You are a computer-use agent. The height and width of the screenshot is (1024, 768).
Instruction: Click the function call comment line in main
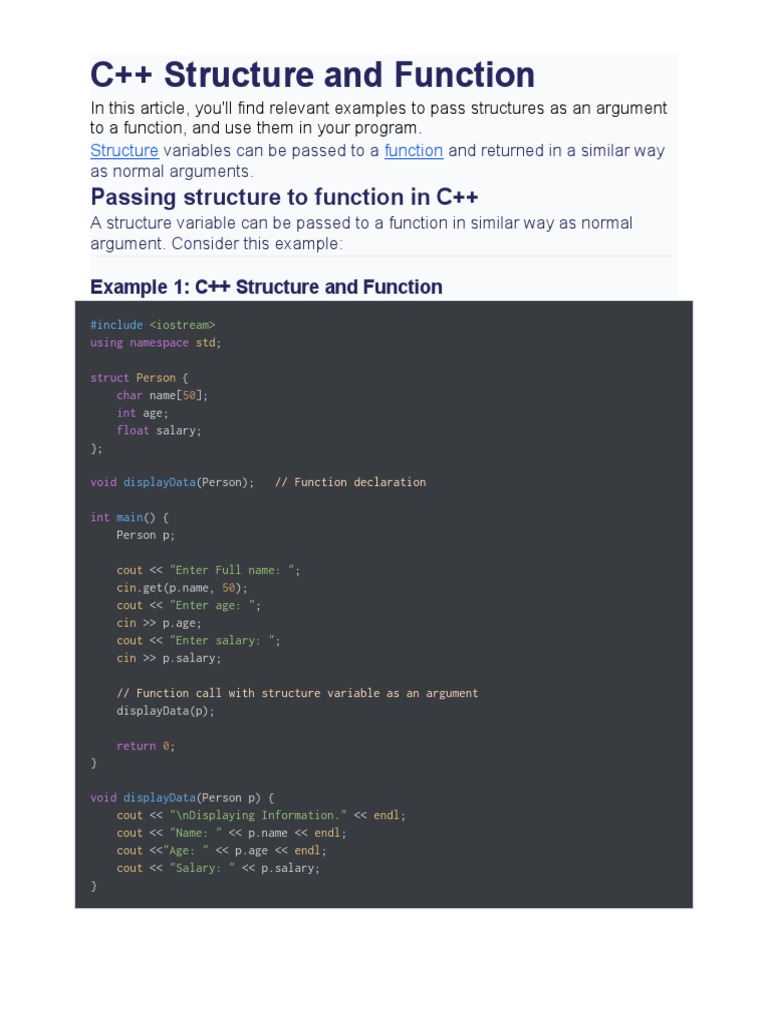(297, 693)
